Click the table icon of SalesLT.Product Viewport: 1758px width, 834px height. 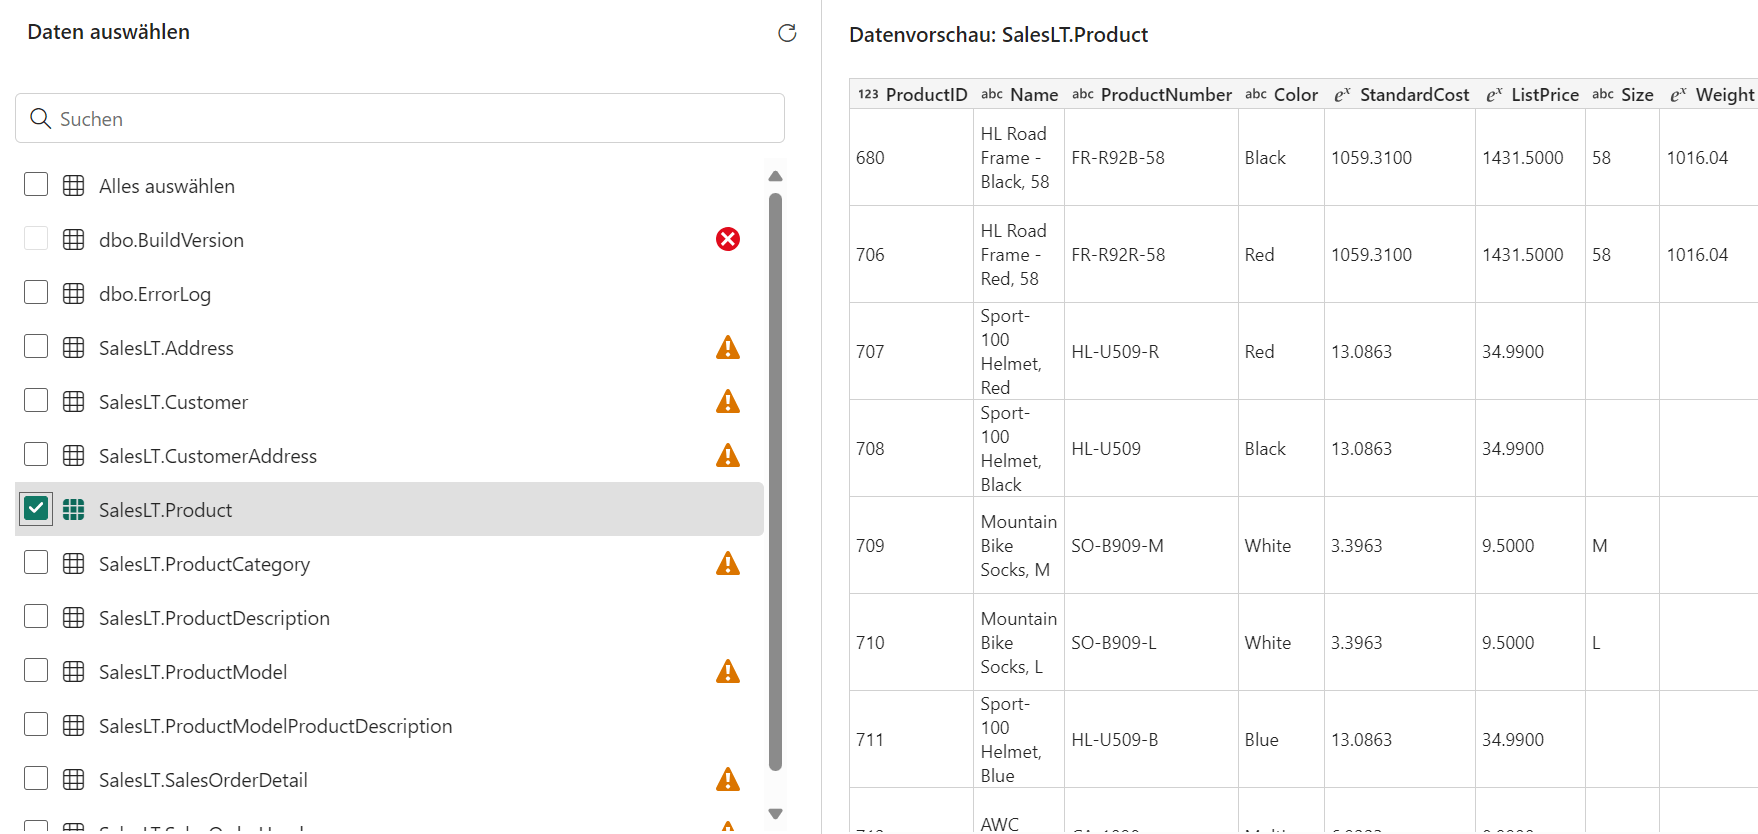pos(73,509)
